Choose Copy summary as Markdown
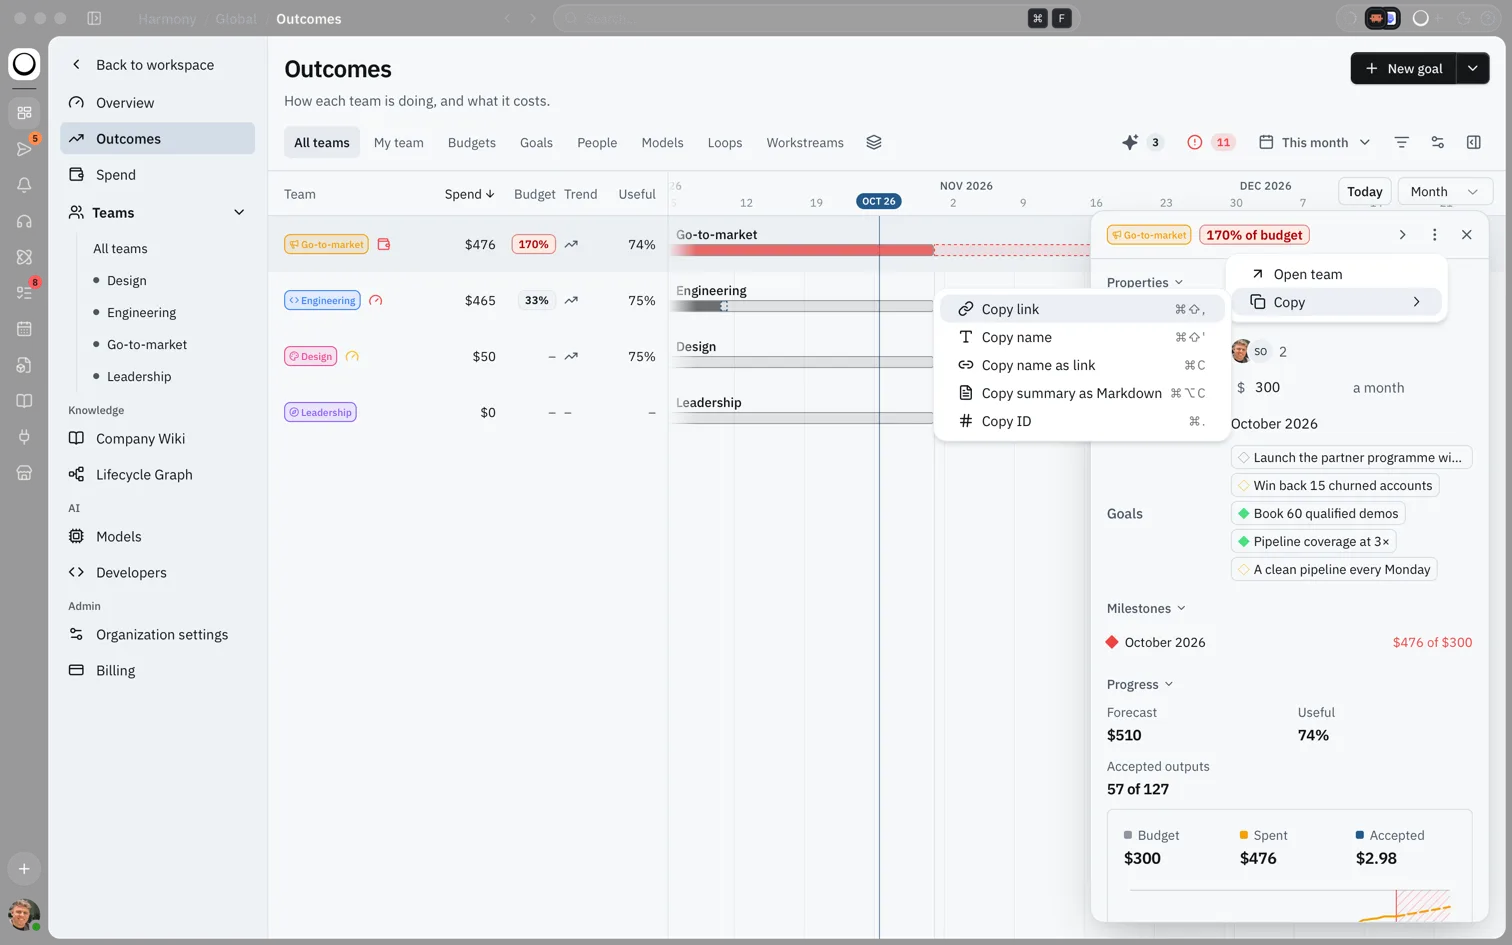 1082,393
